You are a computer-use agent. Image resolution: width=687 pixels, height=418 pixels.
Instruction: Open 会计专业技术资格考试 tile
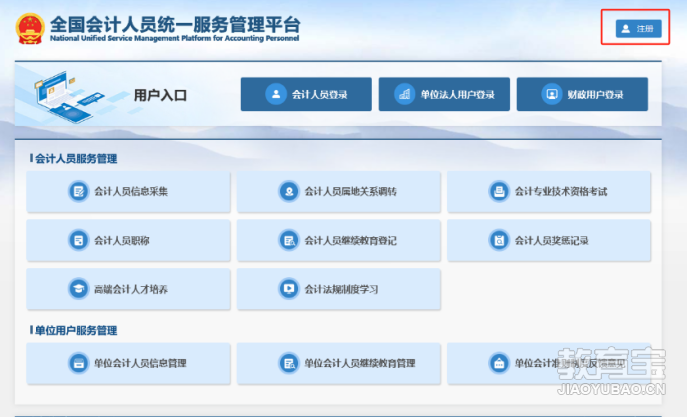coord(549,192)
